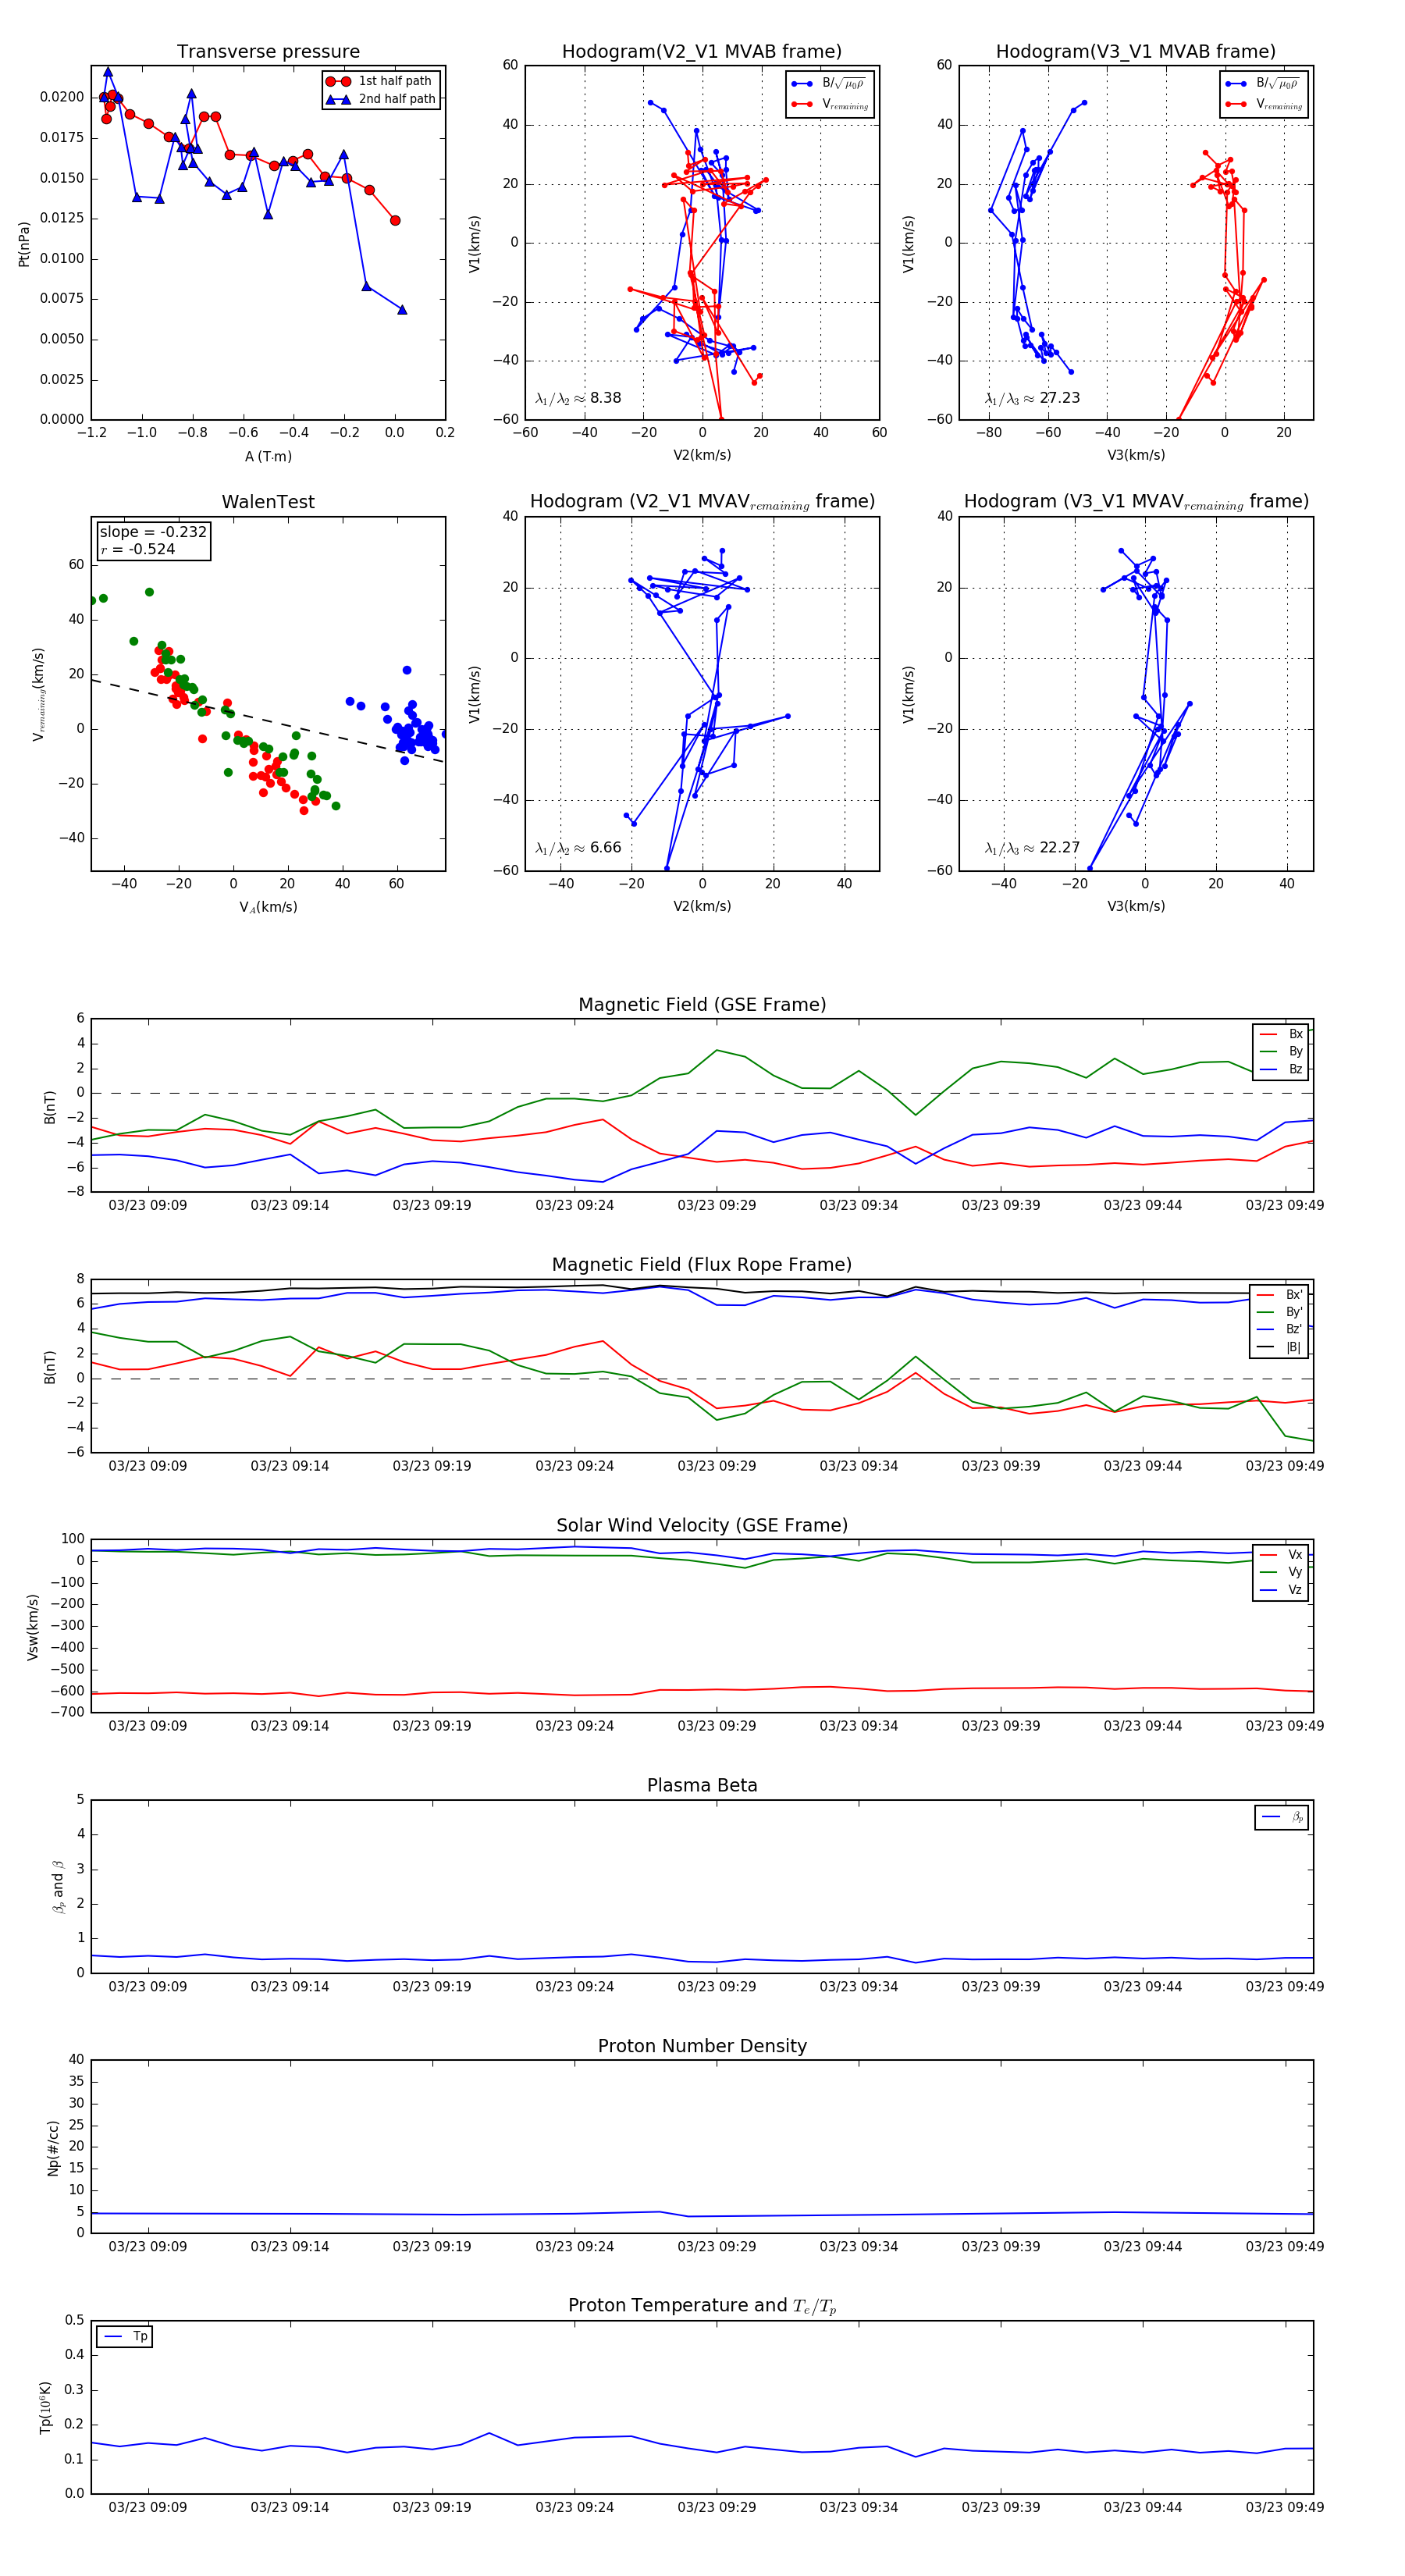Click the "Tp(10^6K)" y-axis label
The width and height of the screenshot is (1405, 2576).
(x=45, y=2408)
